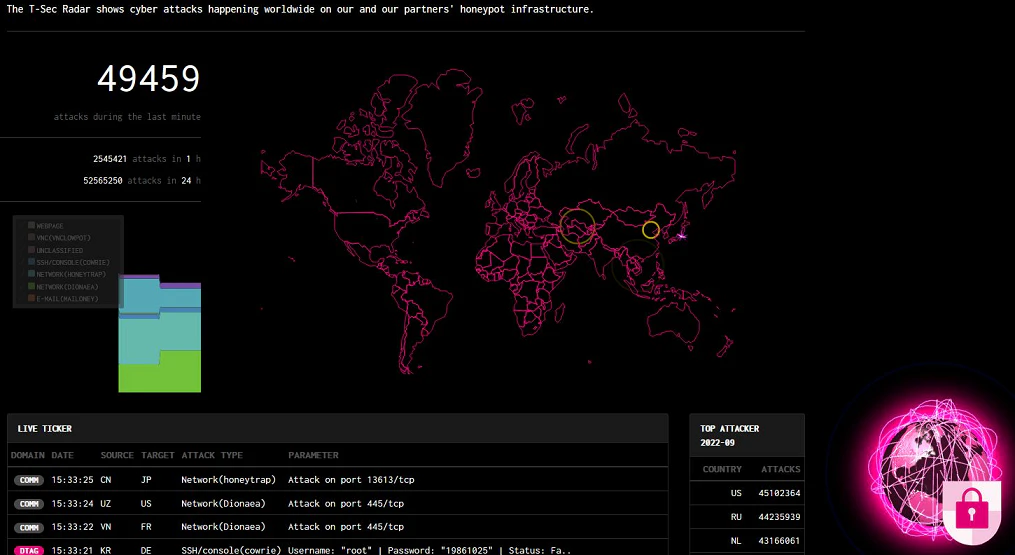
Task: Toggle the VNC(VNCLOWPOT) legend entry
Action: 59,238
